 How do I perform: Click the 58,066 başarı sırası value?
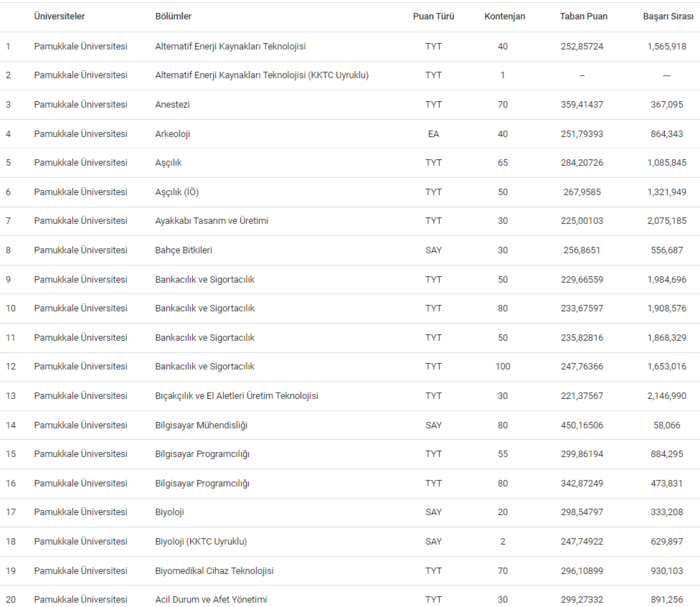click(667, 425)
